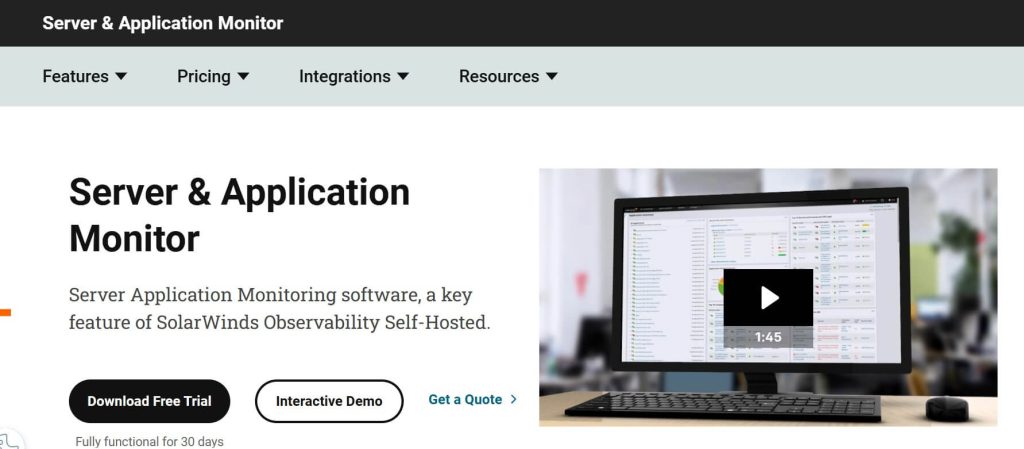Screen dimensions: 1024x449
Task: Click the 'Fully functional for 30 days' text
Action: pyautogui.click(x=150, y=442)
